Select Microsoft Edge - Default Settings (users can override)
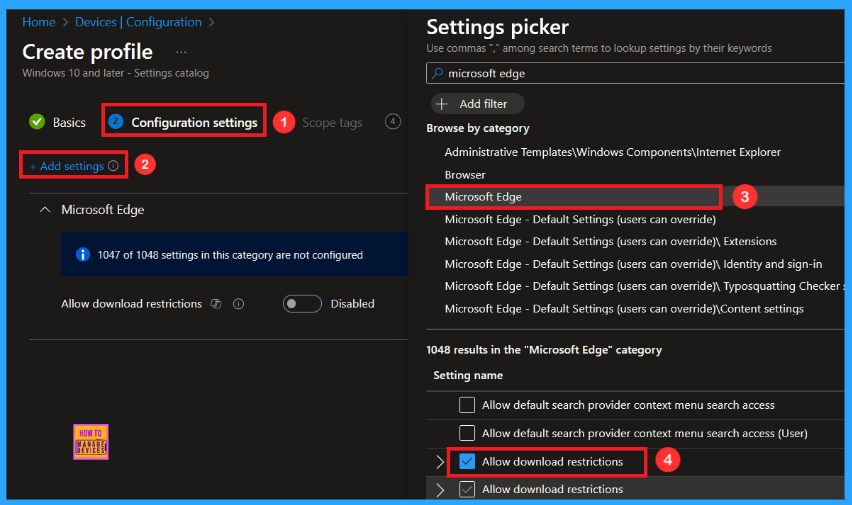The image size is (852, 505). 580,220
